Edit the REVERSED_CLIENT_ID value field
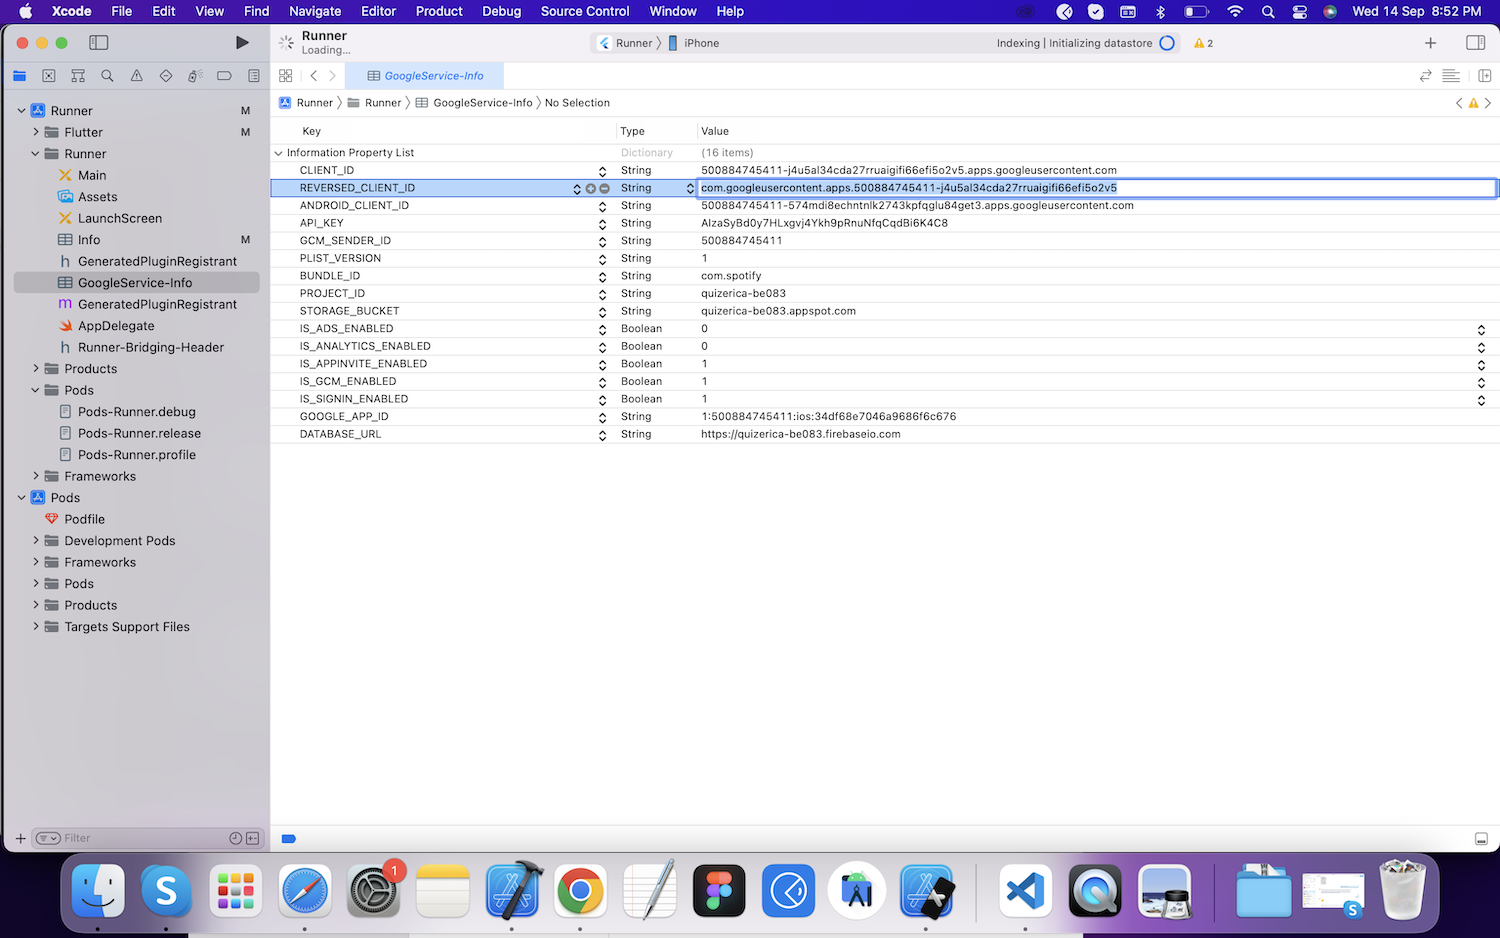This screenshot has height=938, width=1500. (1096, 188)
